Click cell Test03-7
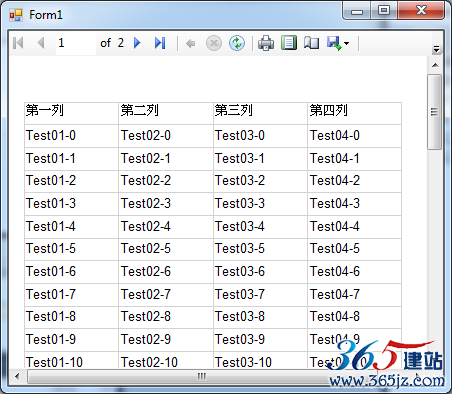 click(x=260, y=295)
